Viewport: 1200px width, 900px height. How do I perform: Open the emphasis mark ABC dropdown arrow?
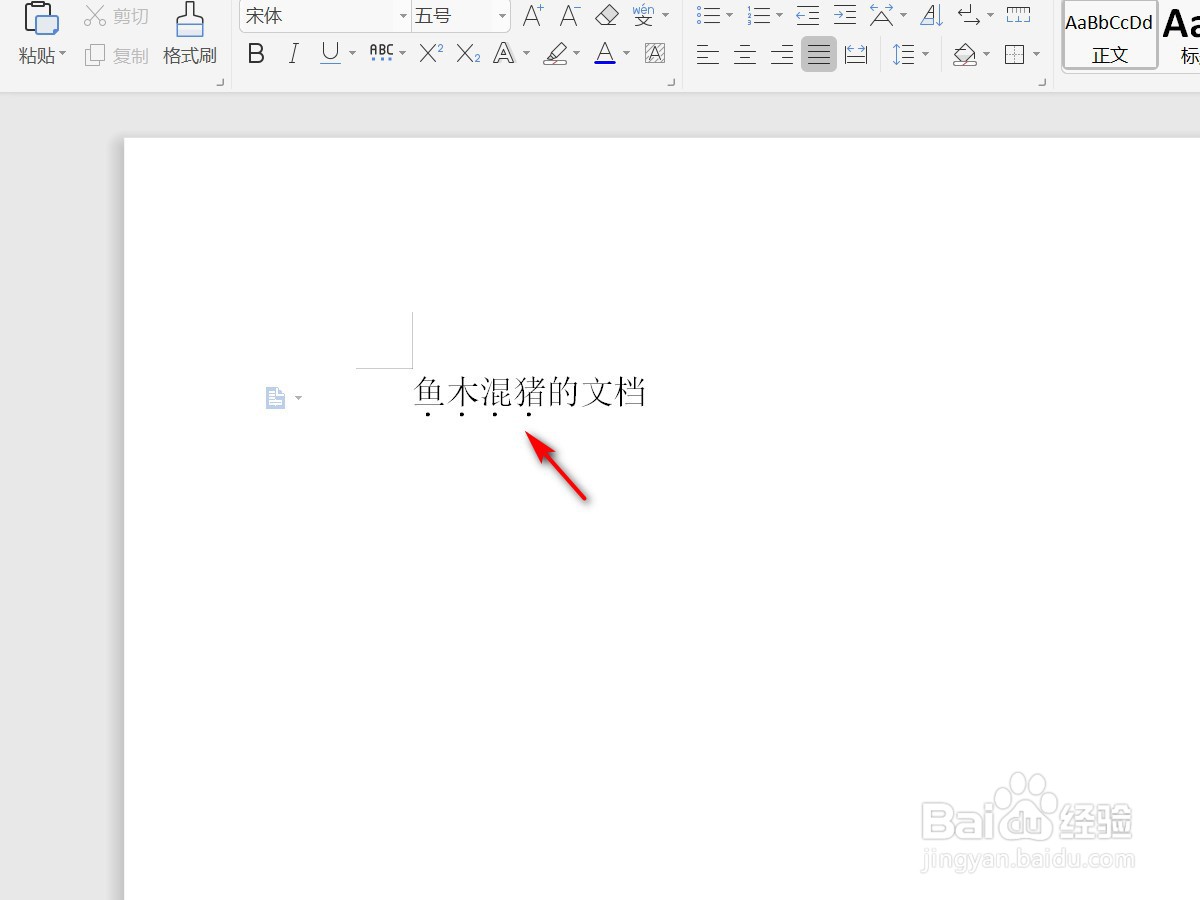pyautogui.click(x=403, y=54)
